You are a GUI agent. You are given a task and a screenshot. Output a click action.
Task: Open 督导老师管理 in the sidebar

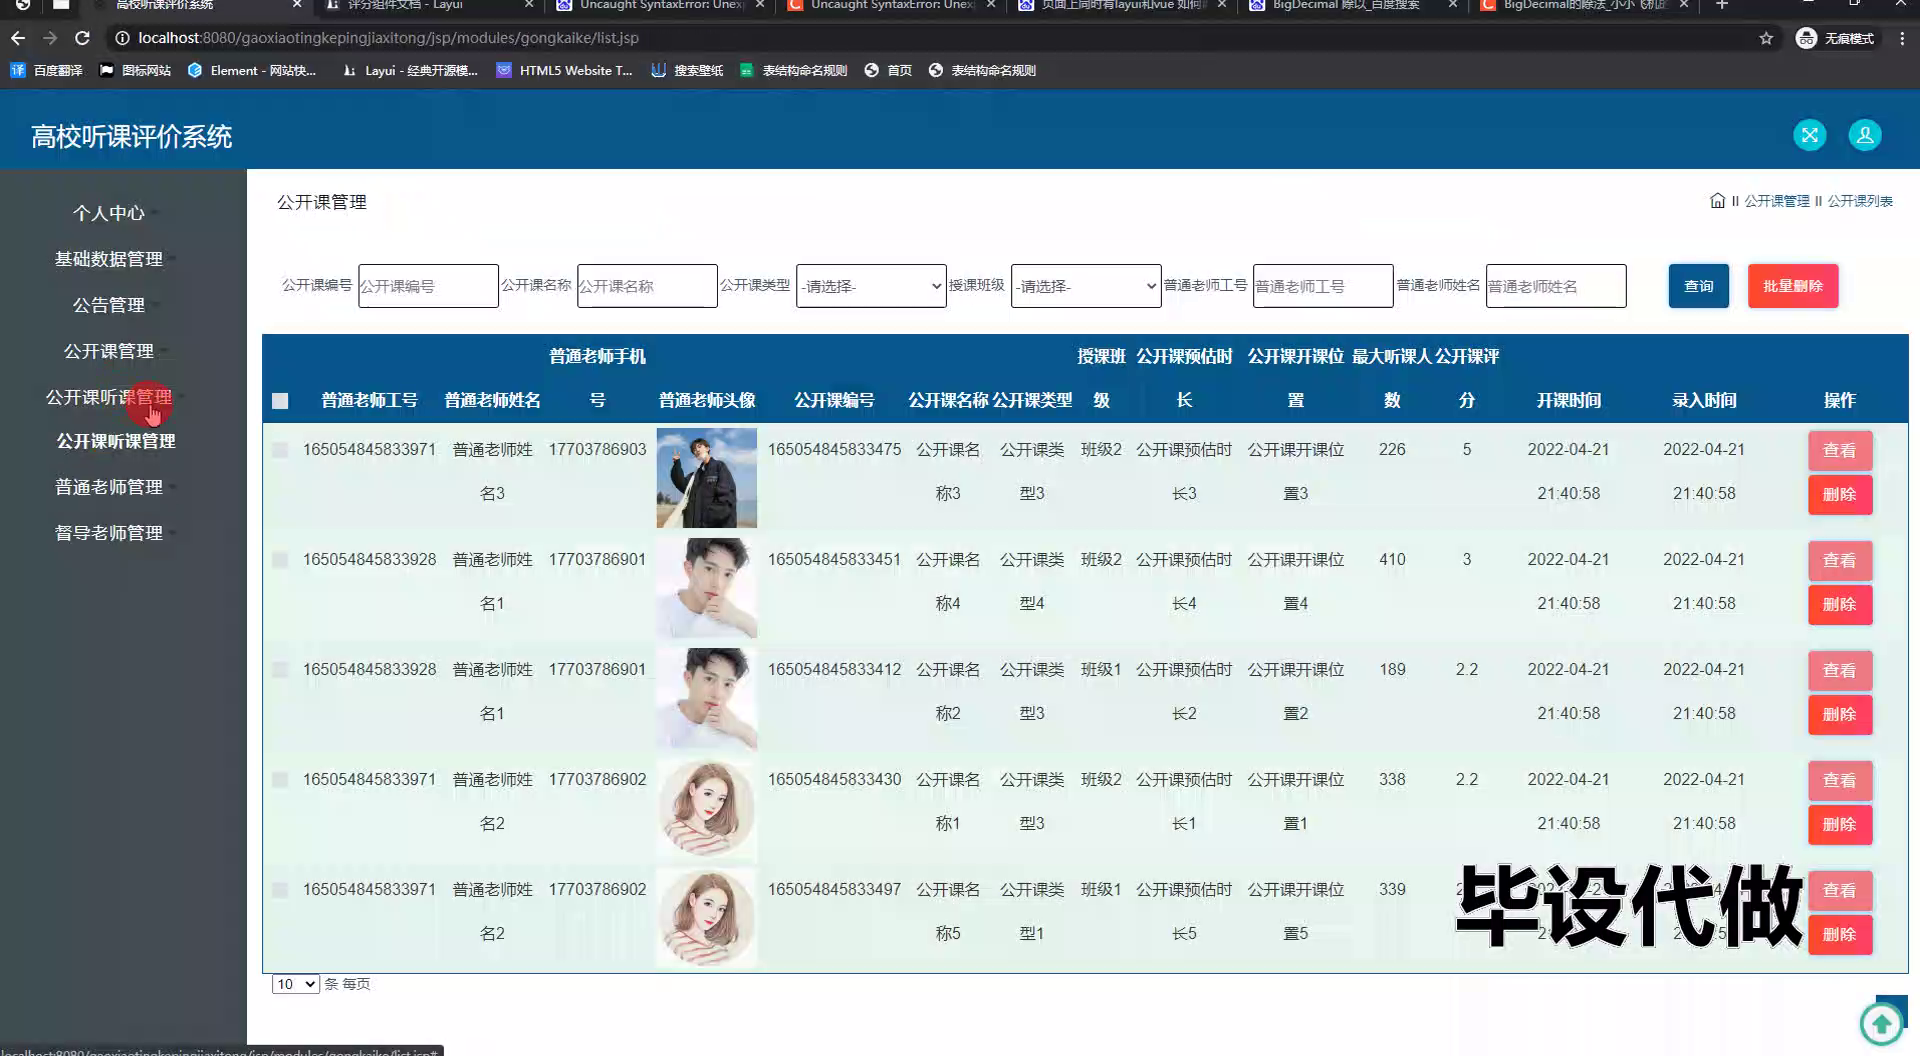click(109, 533)
